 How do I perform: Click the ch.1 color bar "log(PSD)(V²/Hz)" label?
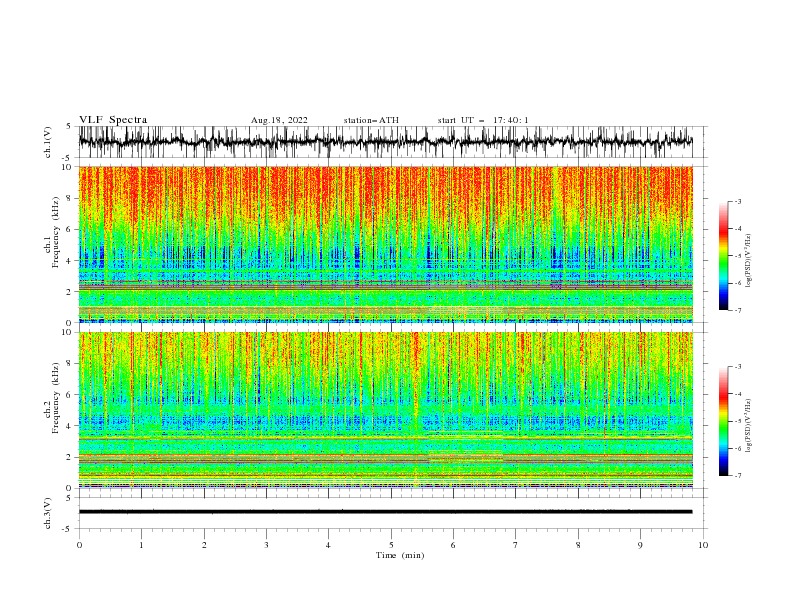click(x=749, y=261)
